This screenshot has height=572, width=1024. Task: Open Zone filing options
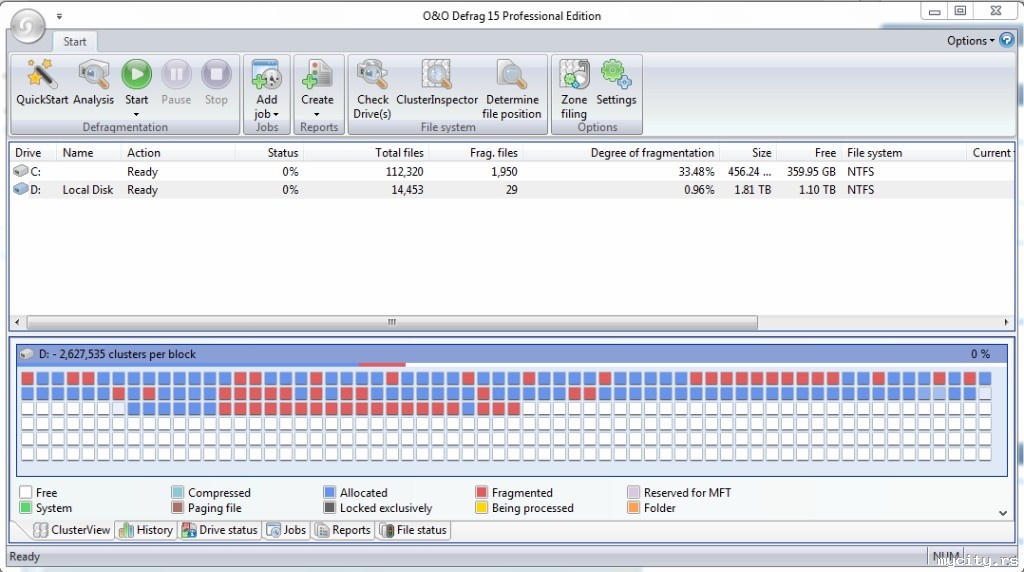point(574,74)
